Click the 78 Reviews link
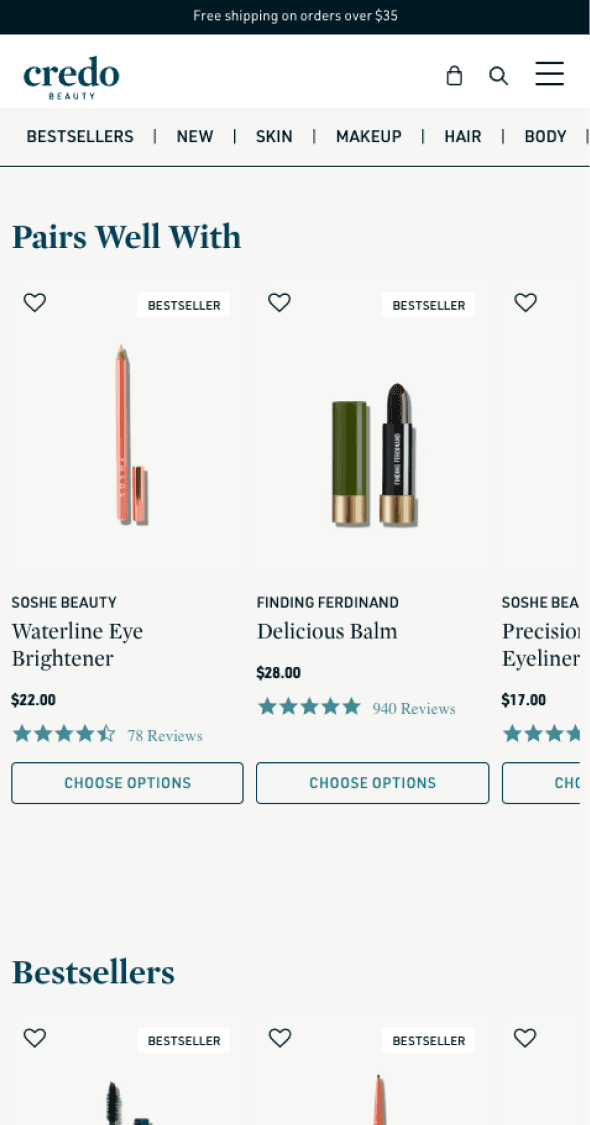 pyautogui.click(x=164, y=735)
